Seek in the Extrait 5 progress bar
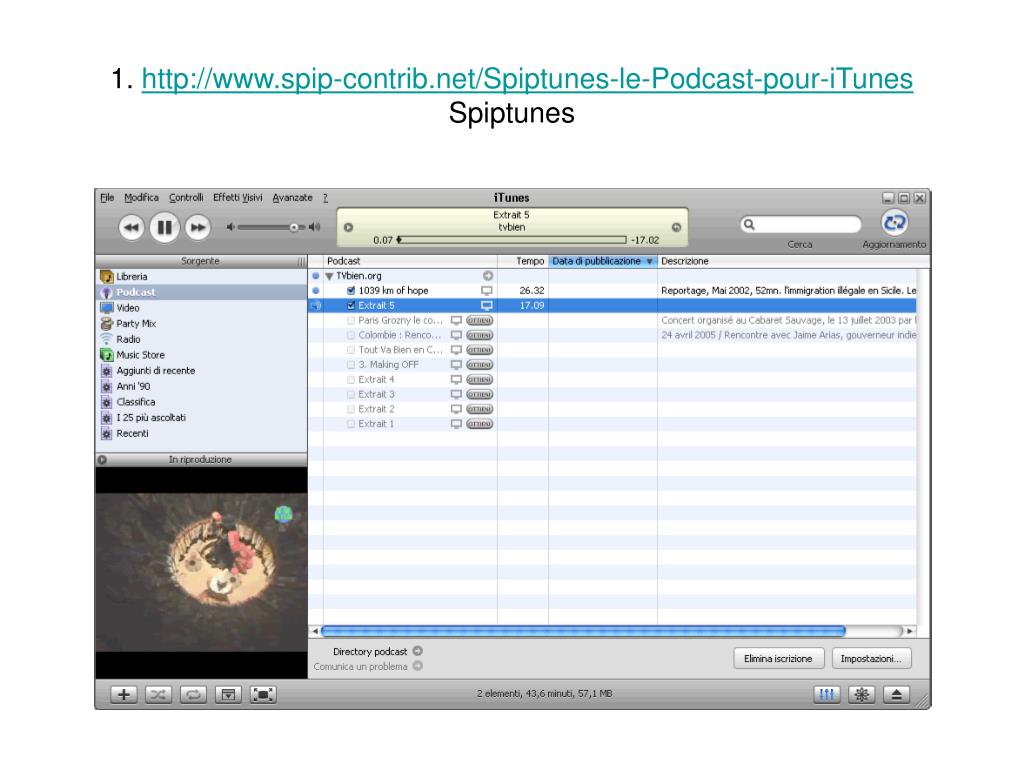This screenshot has width=1024, height=768. [511, 240]
